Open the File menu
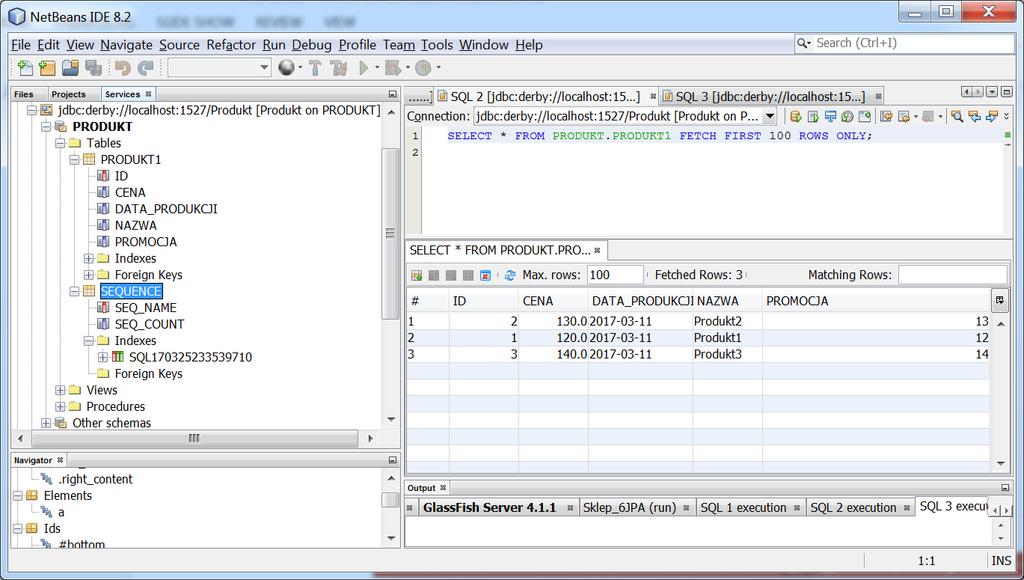Screen dimensions: 1024x580 21,45
